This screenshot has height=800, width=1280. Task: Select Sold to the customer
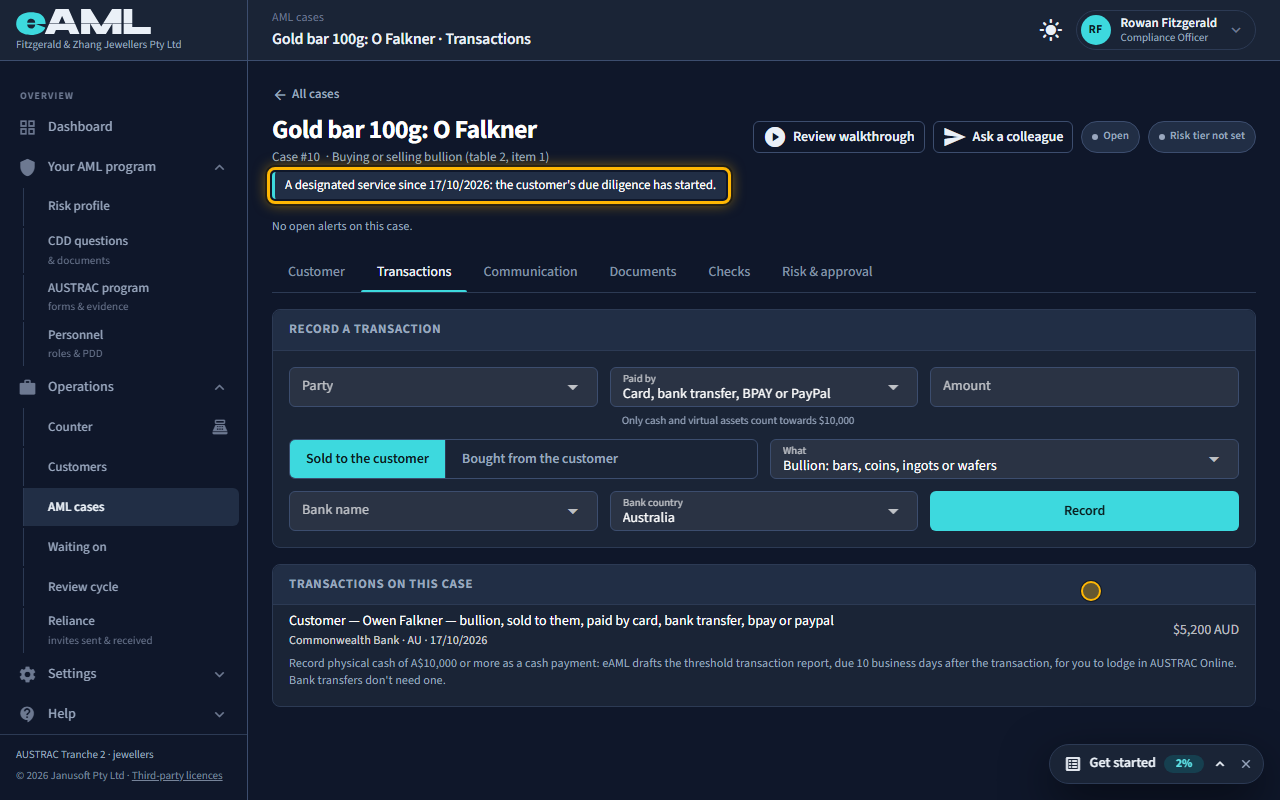tap(367, 459)
